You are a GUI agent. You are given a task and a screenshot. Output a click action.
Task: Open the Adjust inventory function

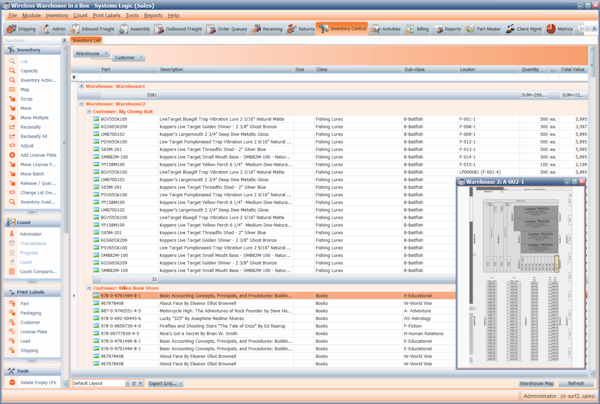click(x=27, y=146)
